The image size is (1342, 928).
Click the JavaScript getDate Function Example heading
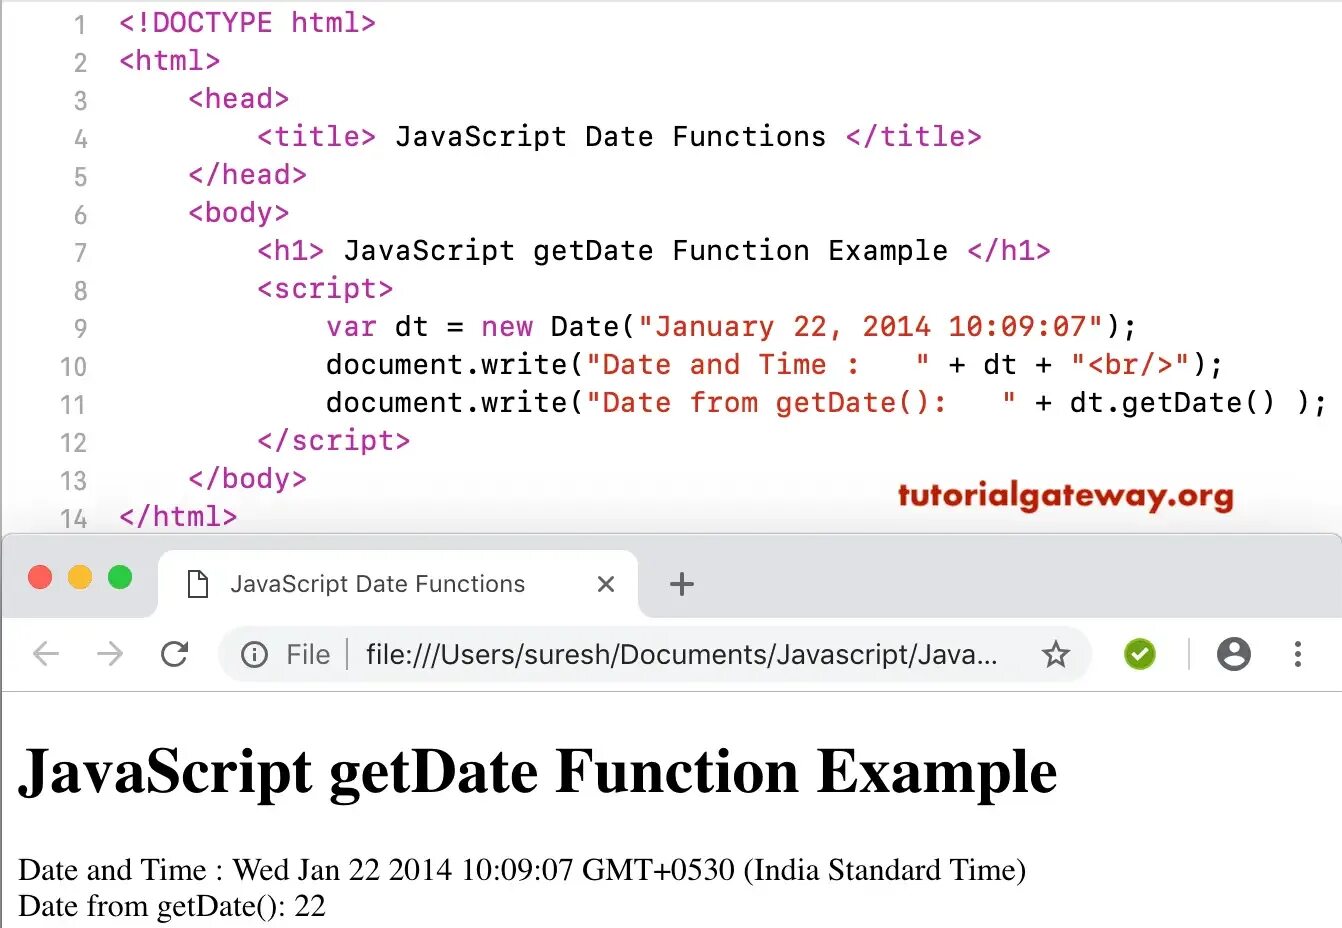[x=538, y=772]
